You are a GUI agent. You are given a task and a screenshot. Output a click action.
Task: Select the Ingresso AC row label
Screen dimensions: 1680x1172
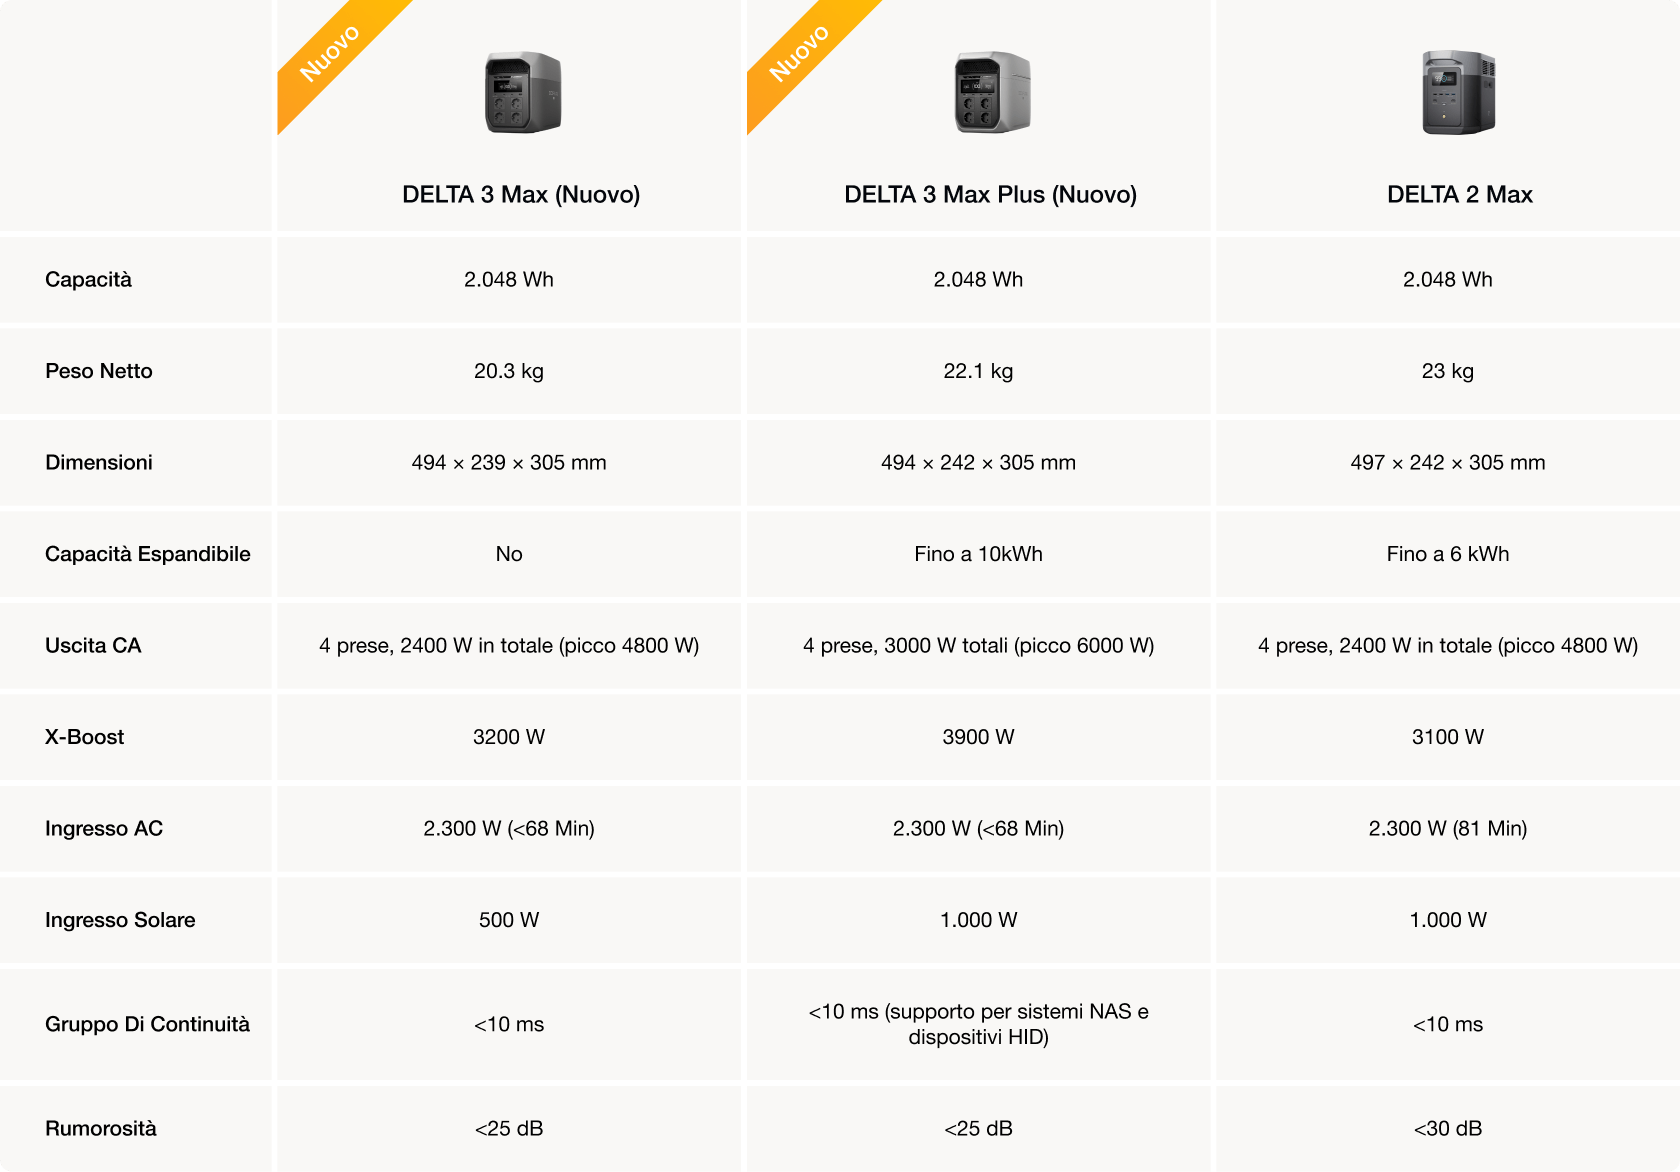coord(103,829)
